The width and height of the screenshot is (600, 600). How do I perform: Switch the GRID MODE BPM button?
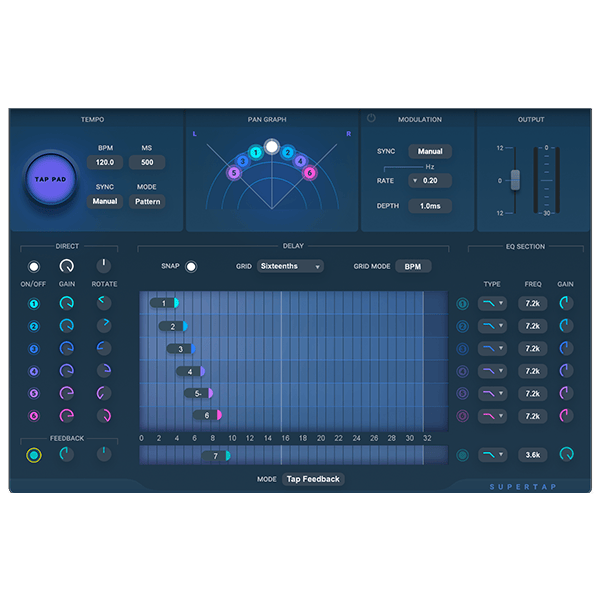click(413, 266)
